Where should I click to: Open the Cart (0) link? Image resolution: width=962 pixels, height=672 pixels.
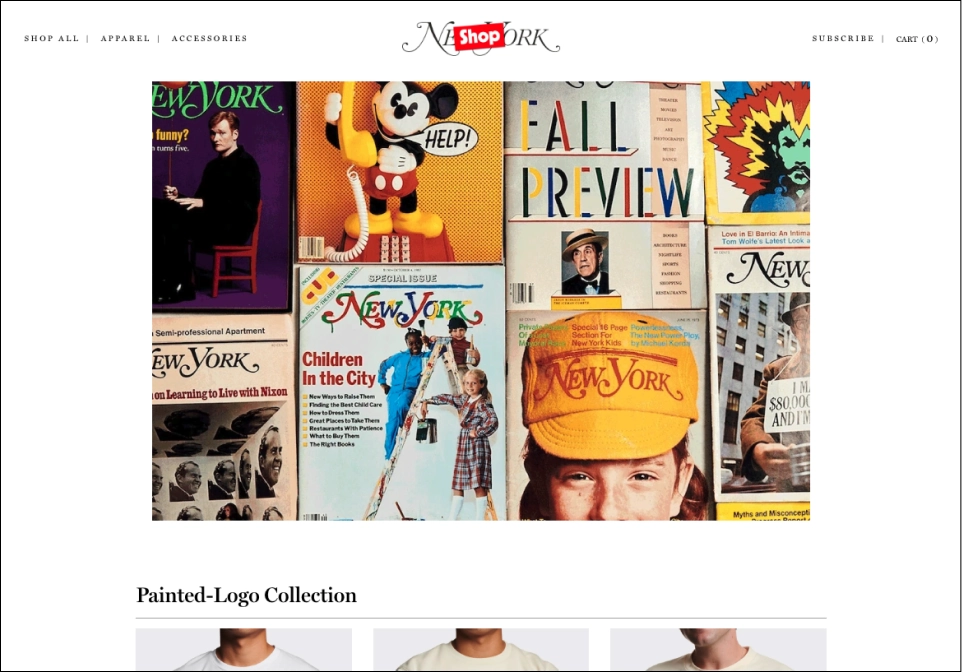(917, 39)
